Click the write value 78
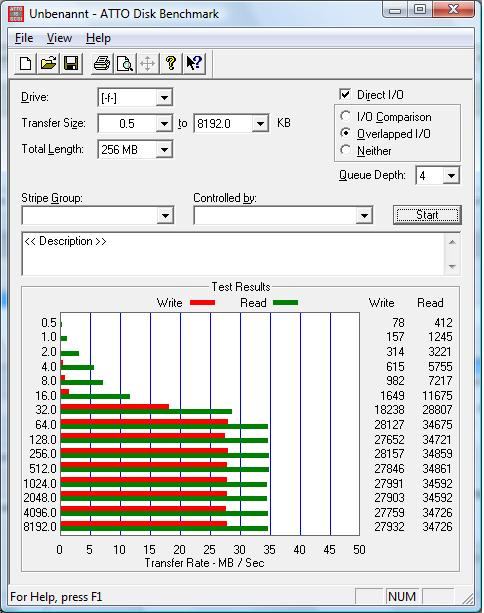Screen dimensions: 484x613 398,323
